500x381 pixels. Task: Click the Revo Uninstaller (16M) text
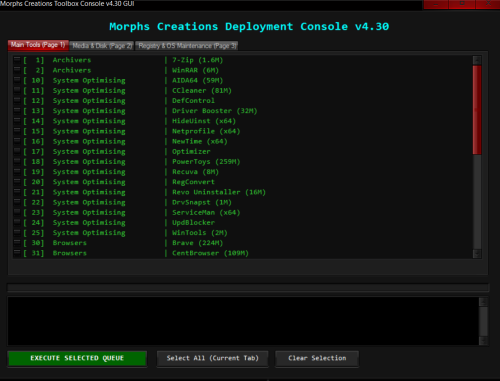click(219, 192)
